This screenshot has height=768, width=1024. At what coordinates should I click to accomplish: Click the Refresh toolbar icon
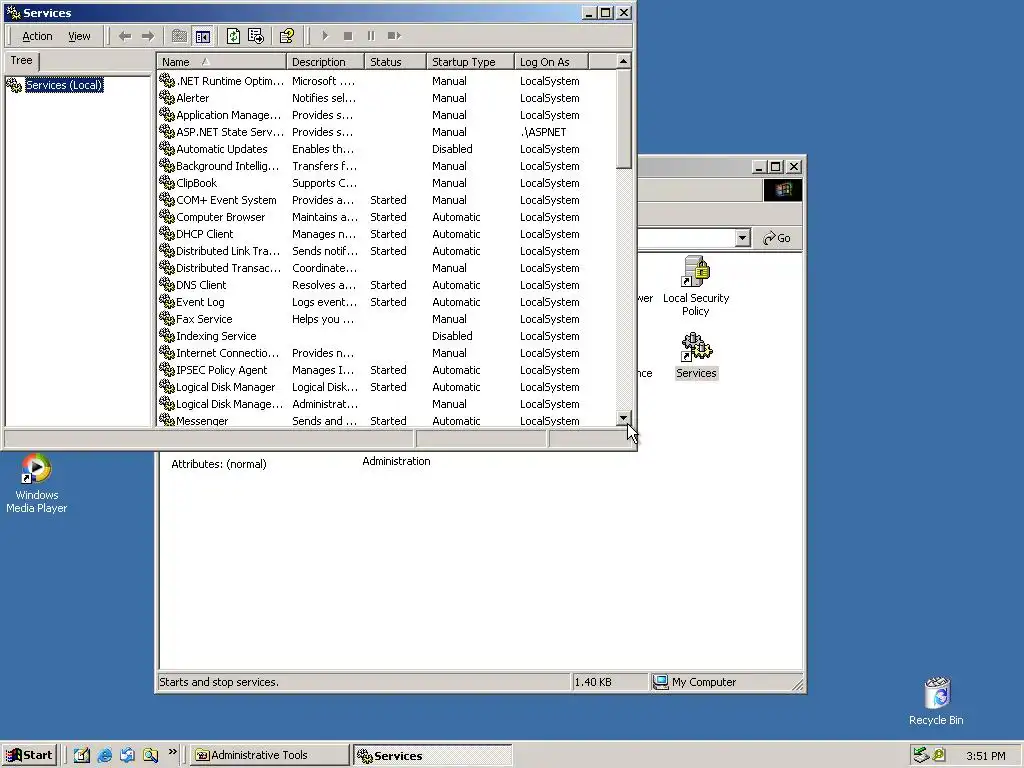[x=233, y=36]
